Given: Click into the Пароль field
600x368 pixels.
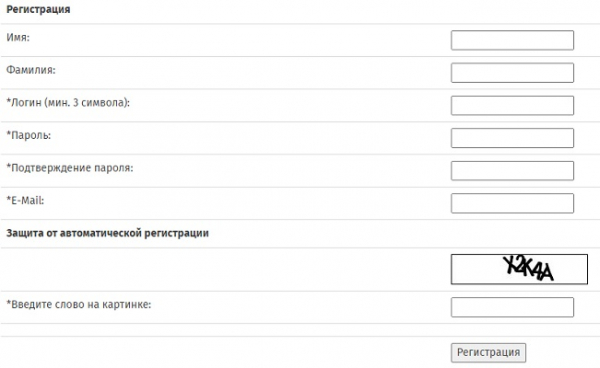Looking at the screenshot, I should click(512, 138).
